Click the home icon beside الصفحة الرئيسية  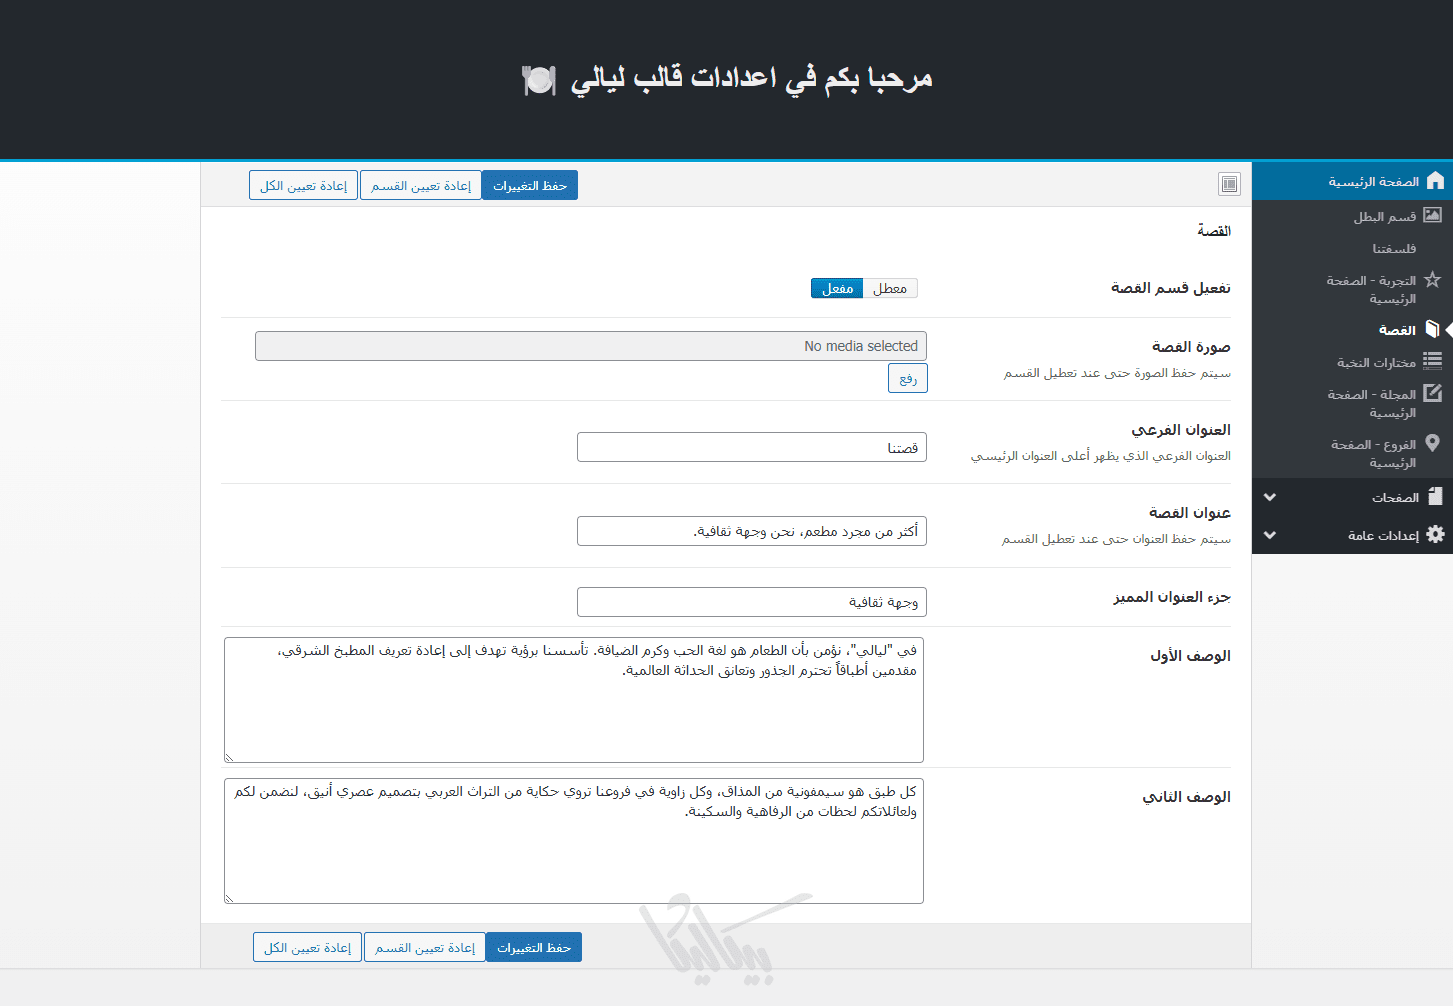[1435, 181]
